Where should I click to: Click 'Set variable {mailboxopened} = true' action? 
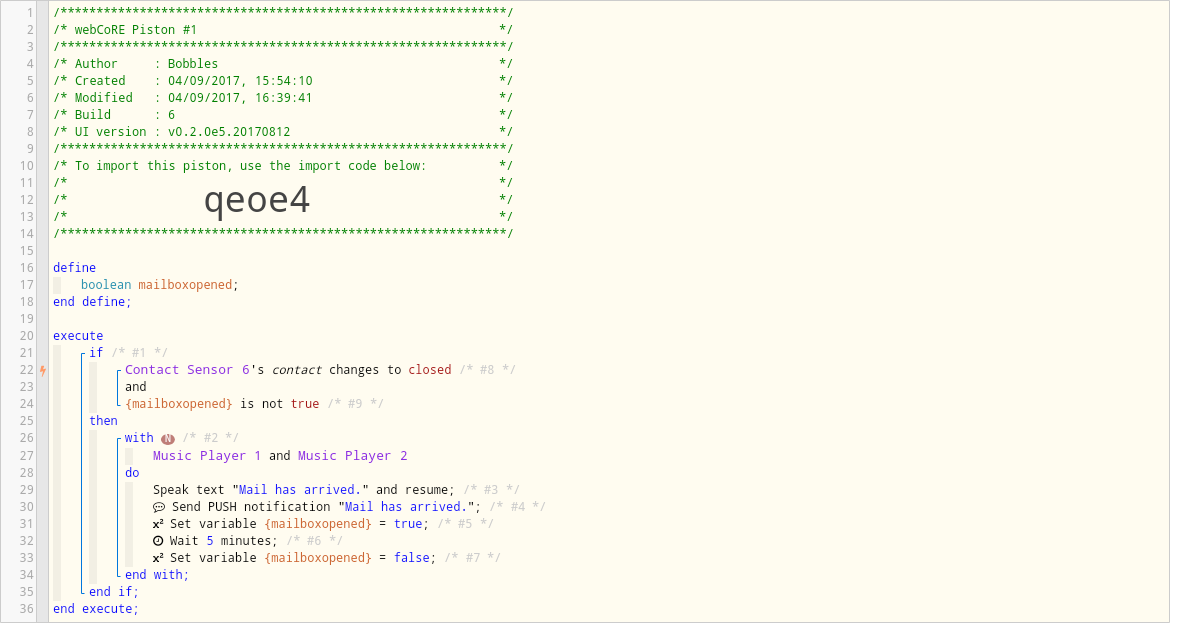pos(291,524)
